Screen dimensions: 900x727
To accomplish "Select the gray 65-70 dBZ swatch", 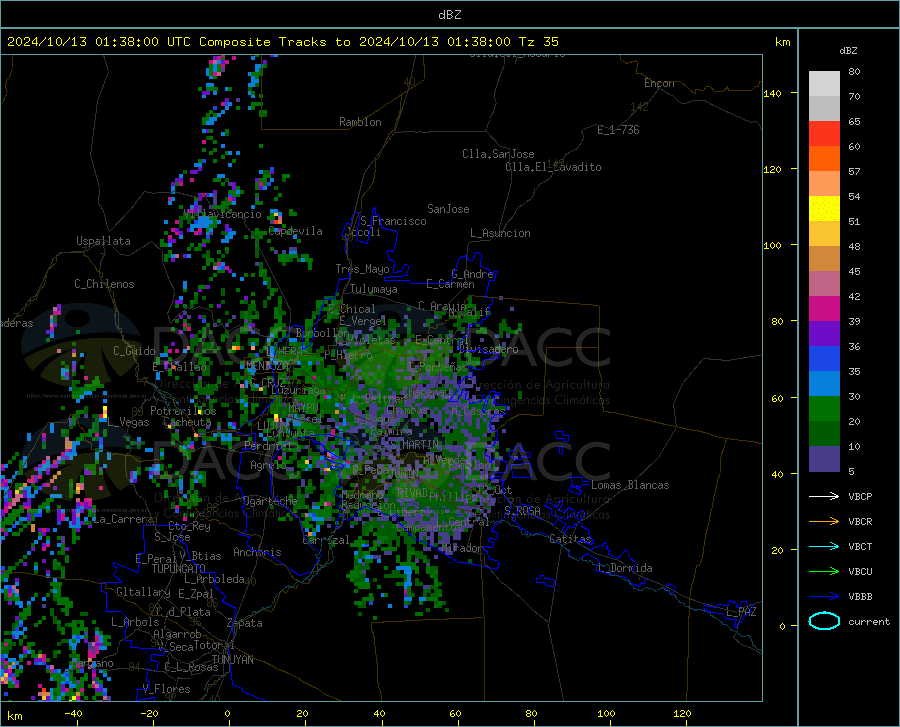I will (x=824, y=109).
